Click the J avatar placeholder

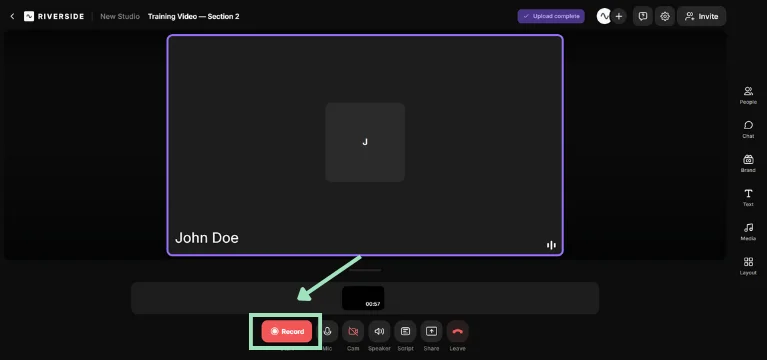(x=365, y=142)
